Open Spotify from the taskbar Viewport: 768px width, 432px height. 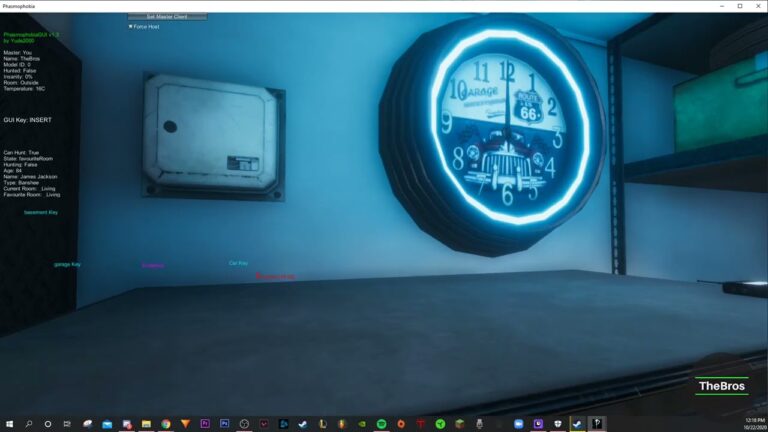coord(381,424)
